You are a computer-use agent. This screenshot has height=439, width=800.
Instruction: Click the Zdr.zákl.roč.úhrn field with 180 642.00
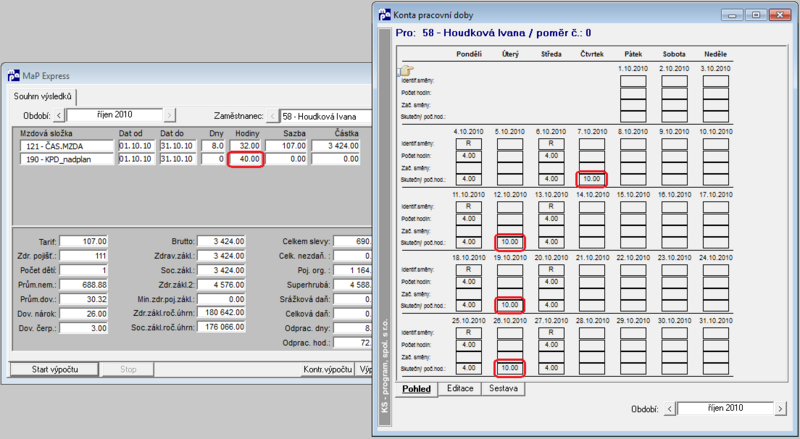tap(221, 312)
